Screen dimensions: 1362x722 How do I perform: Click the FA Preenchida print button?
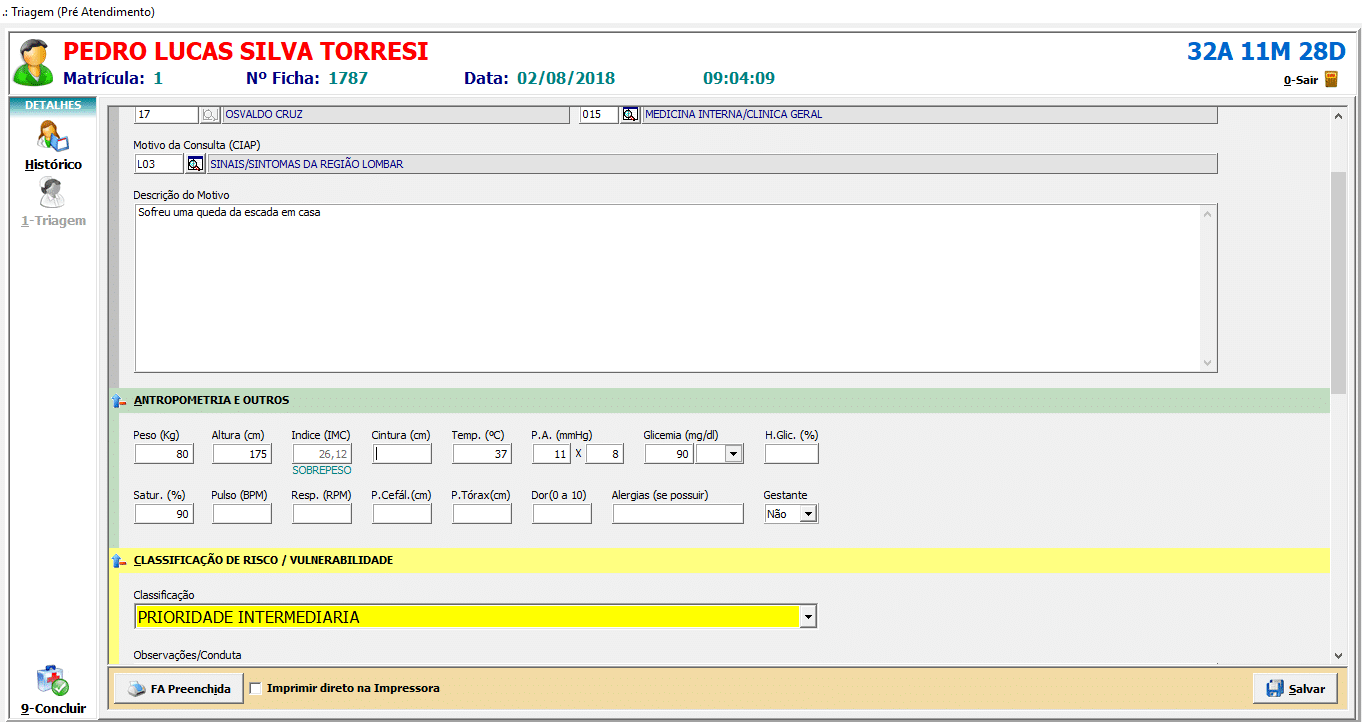(179, 689)
